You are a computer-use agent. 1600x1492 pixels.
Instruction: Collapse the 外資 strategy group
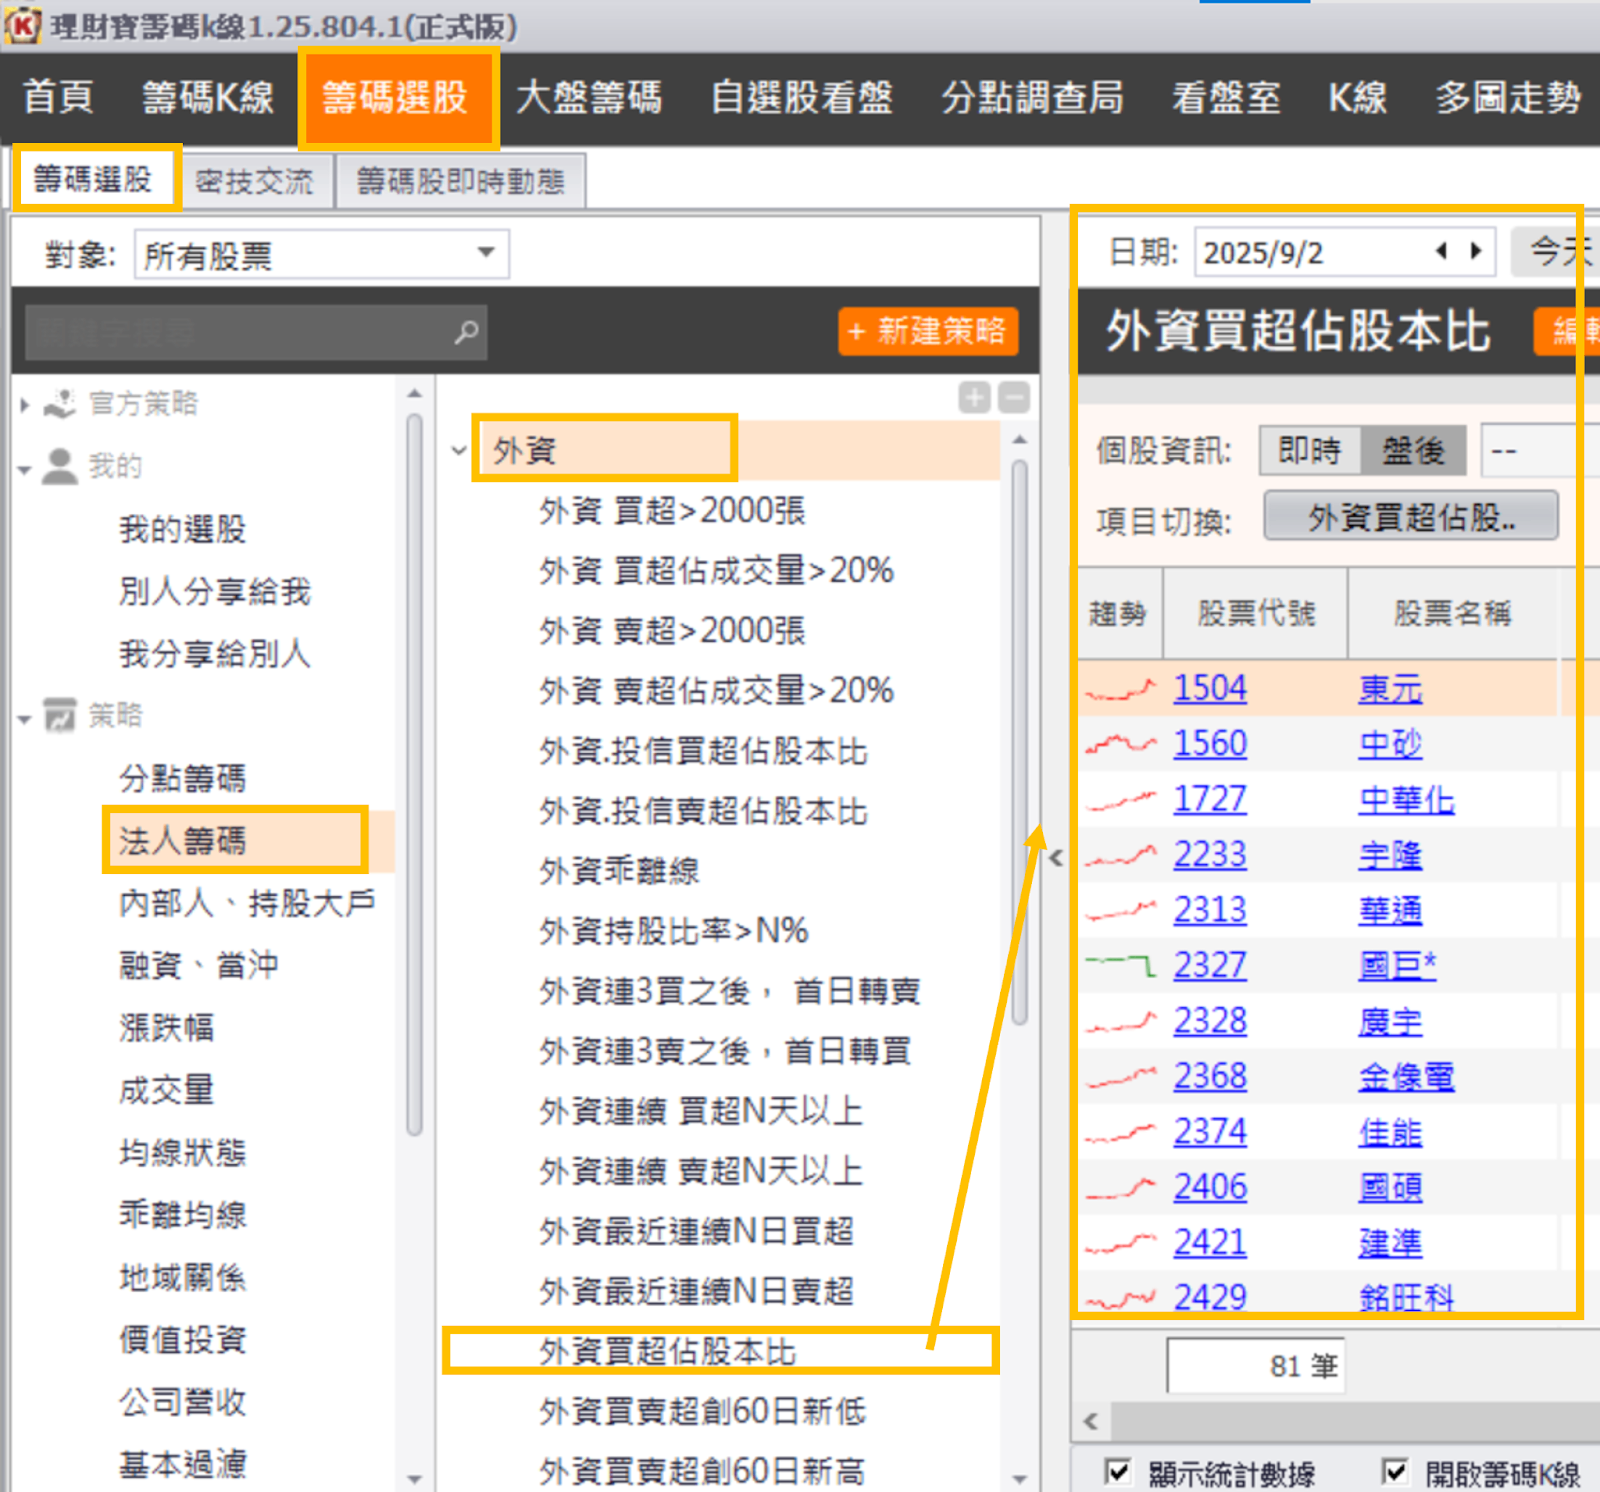tap(459, 450)
